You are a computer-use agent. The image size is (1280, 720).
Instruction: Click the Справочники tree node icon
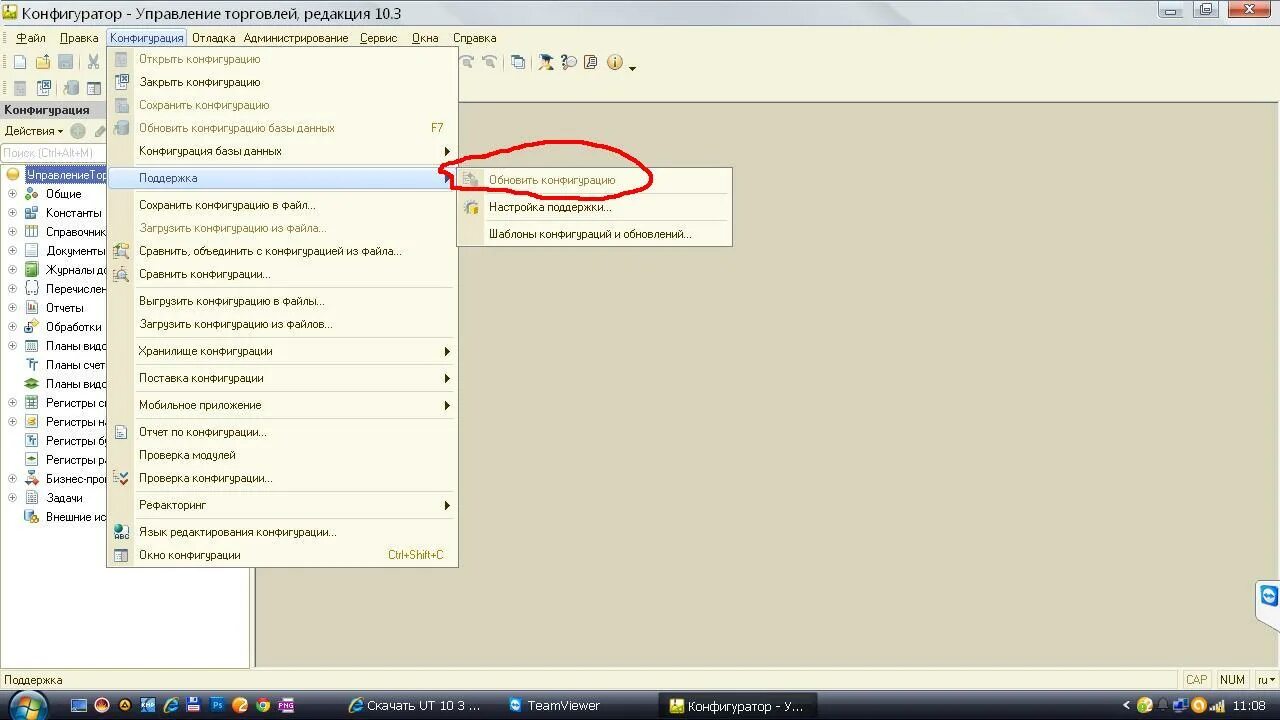pyautogui.click(x=32, y=232)
